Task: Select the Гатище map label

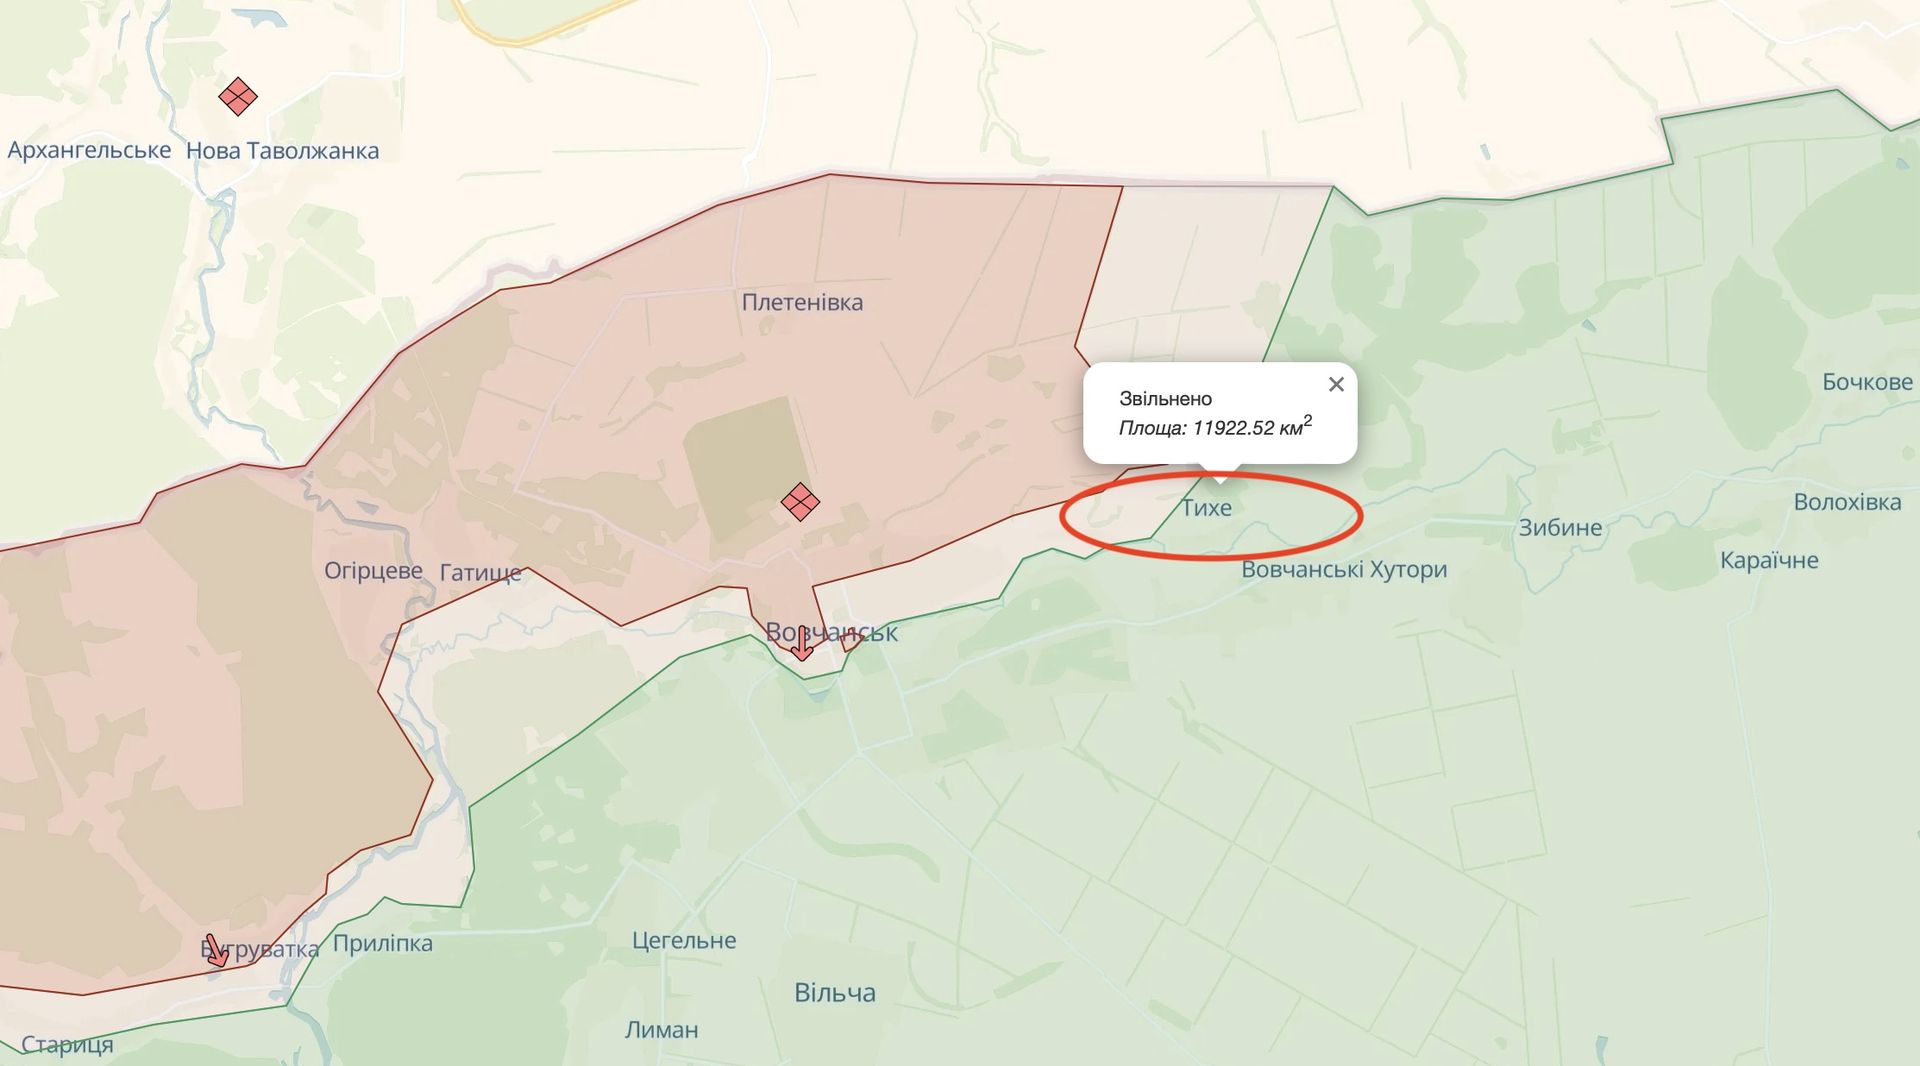Action: (481, 573)
